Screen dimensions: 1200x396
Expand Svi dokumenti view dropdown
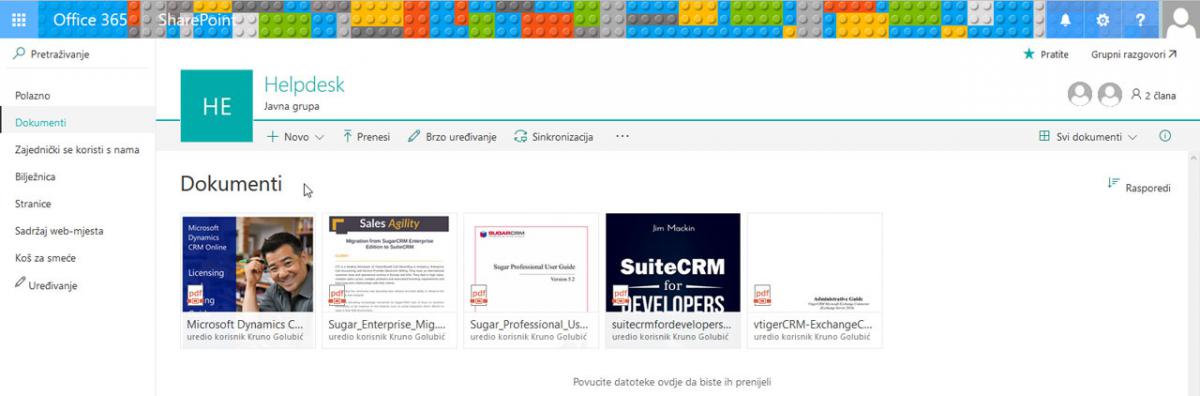[x=1088, y=137]
